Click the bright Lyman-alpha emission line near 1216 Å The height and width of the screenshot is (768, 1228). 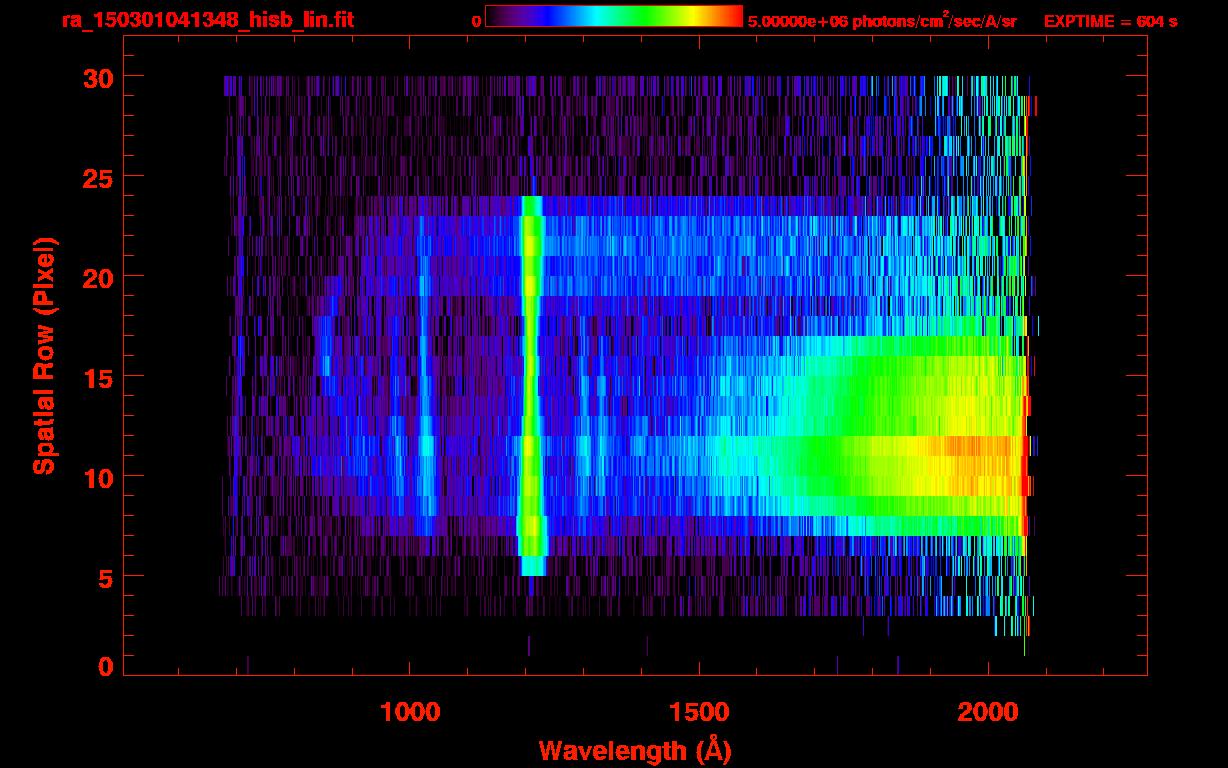[x=531, y=385]
